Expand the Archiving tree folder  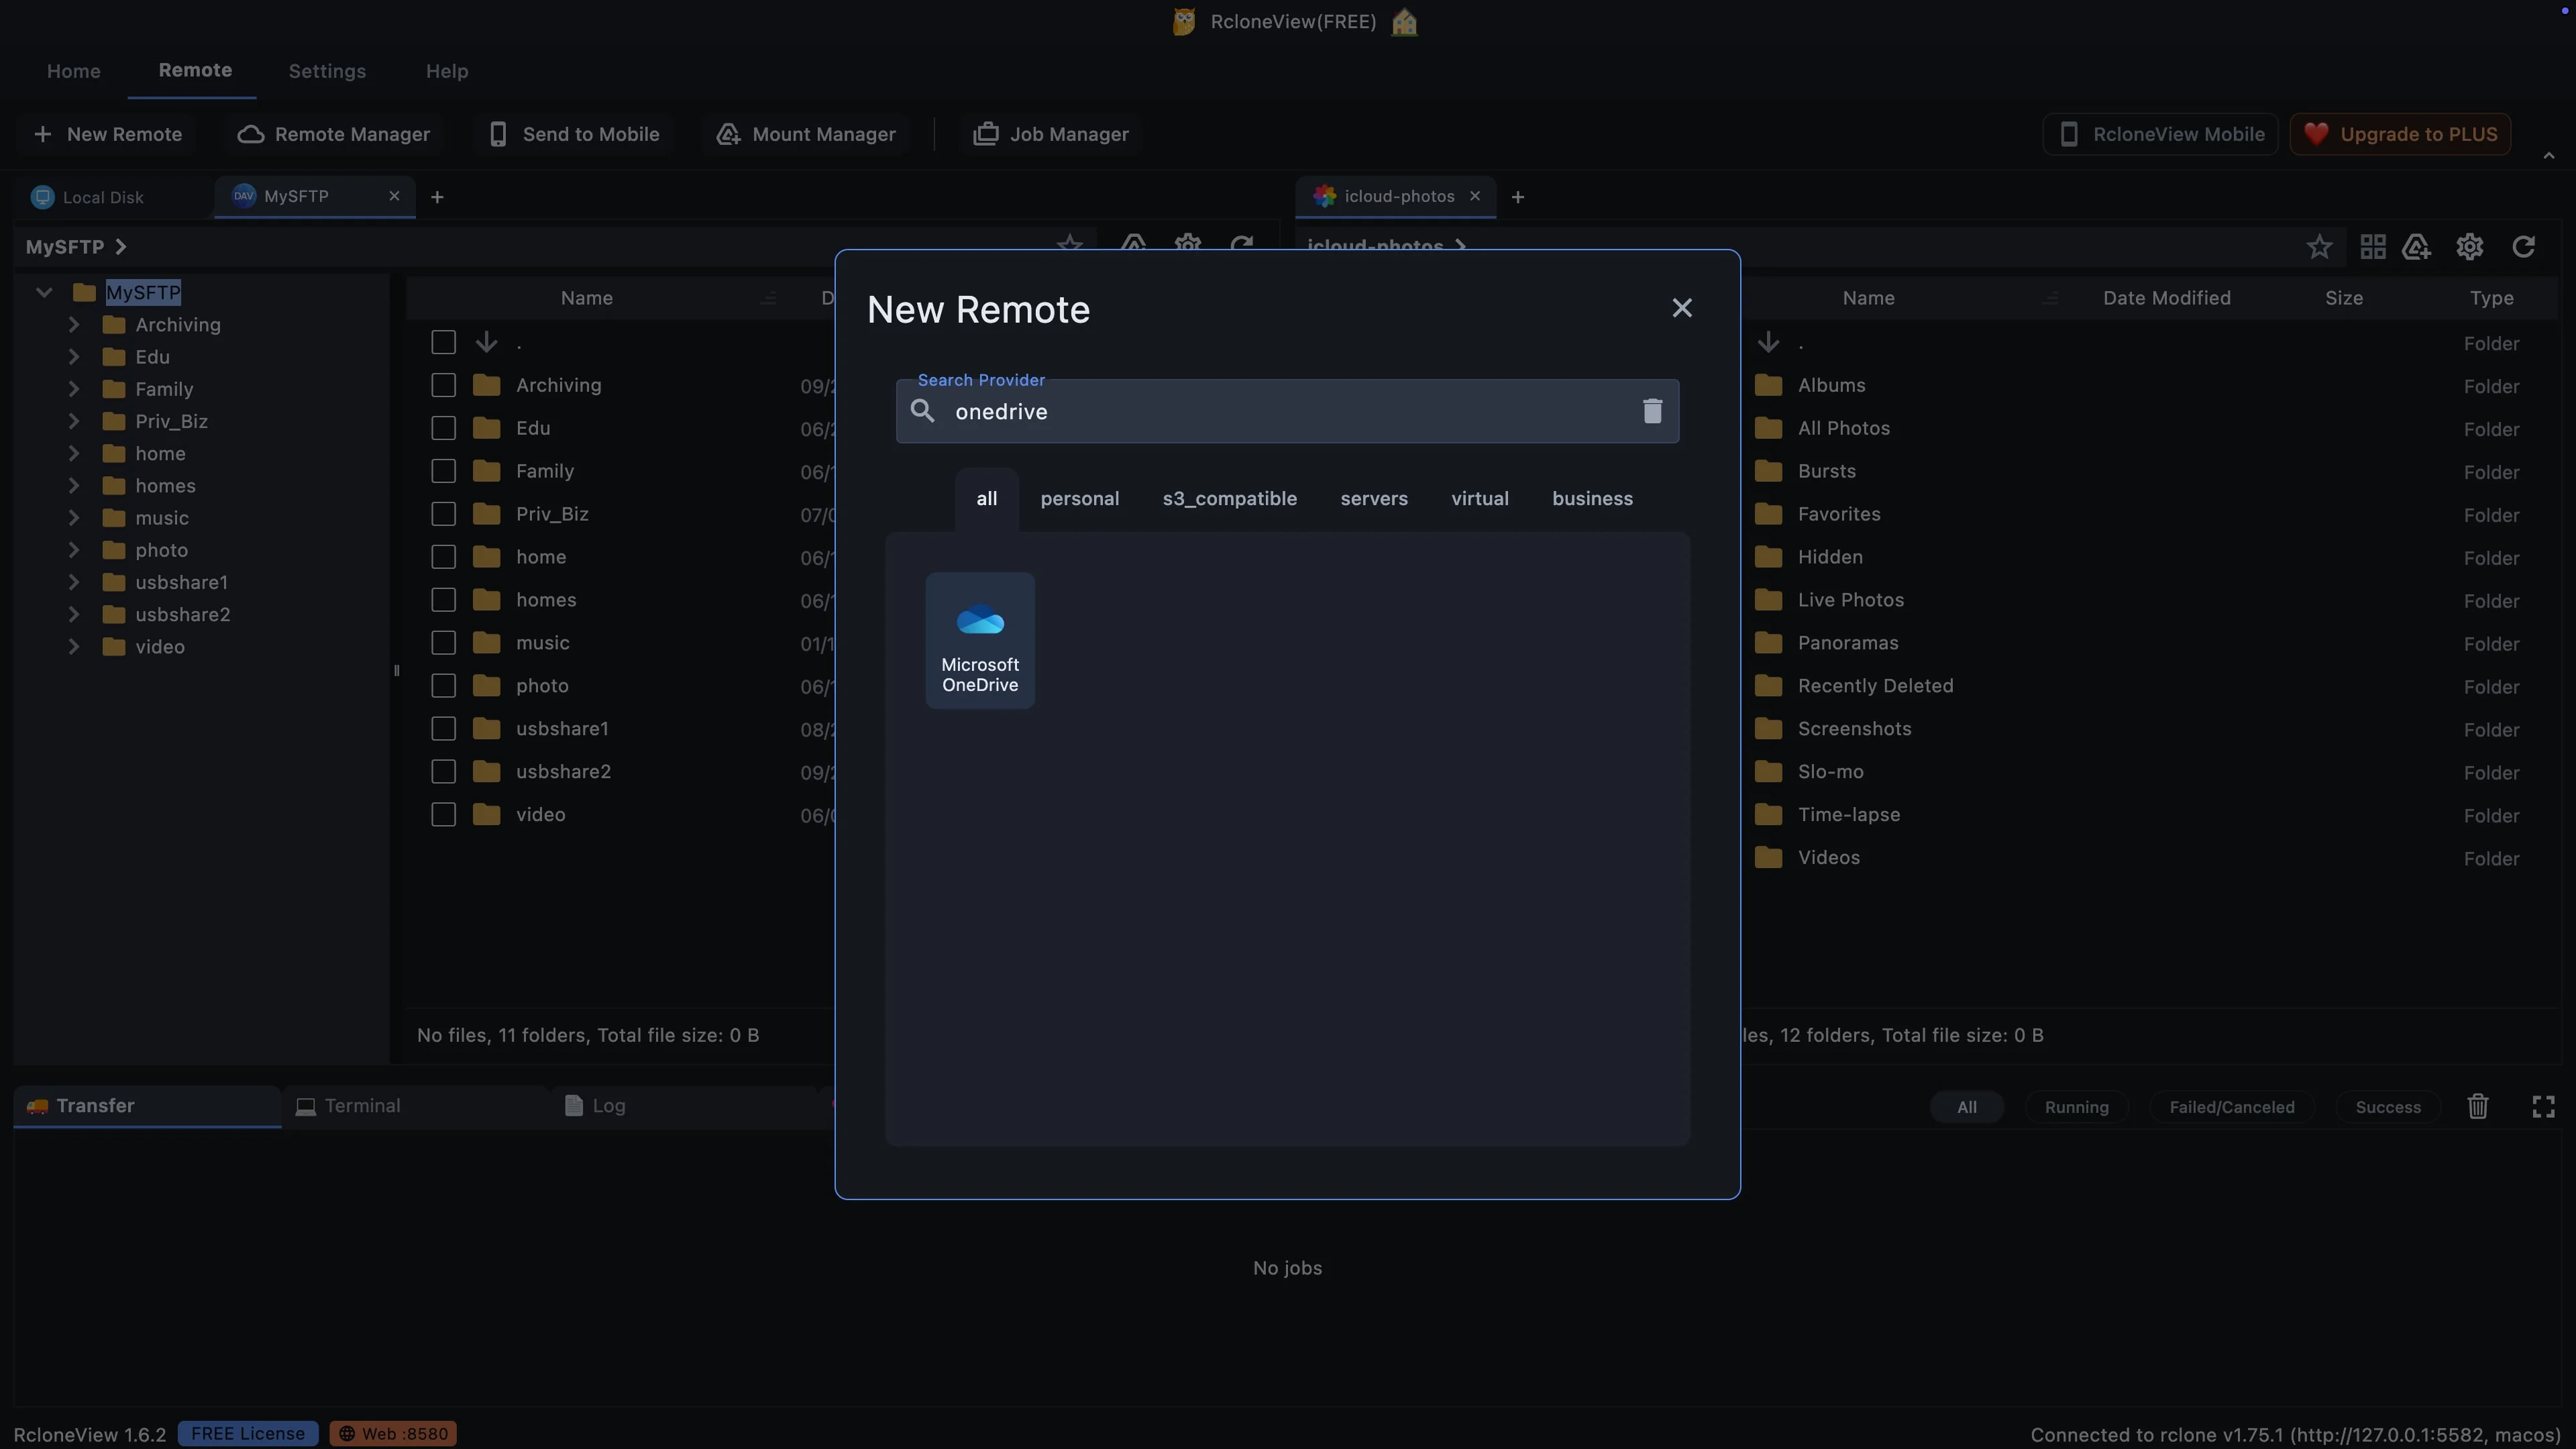coord(74,324)
